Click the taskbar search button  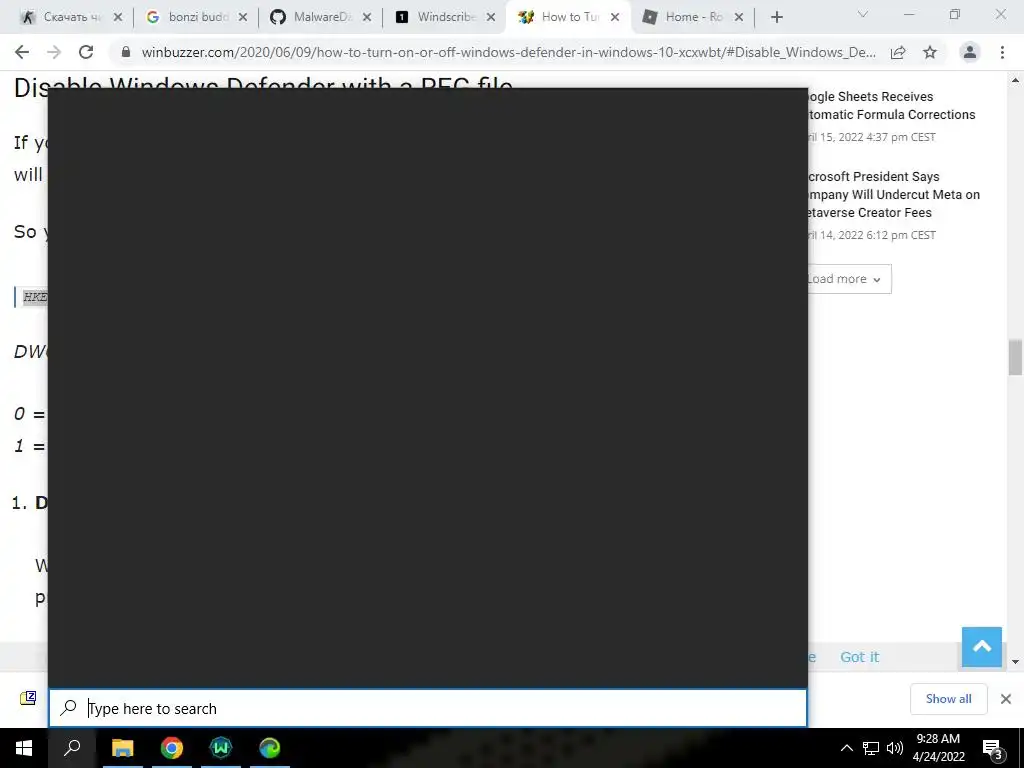(72, 748)
